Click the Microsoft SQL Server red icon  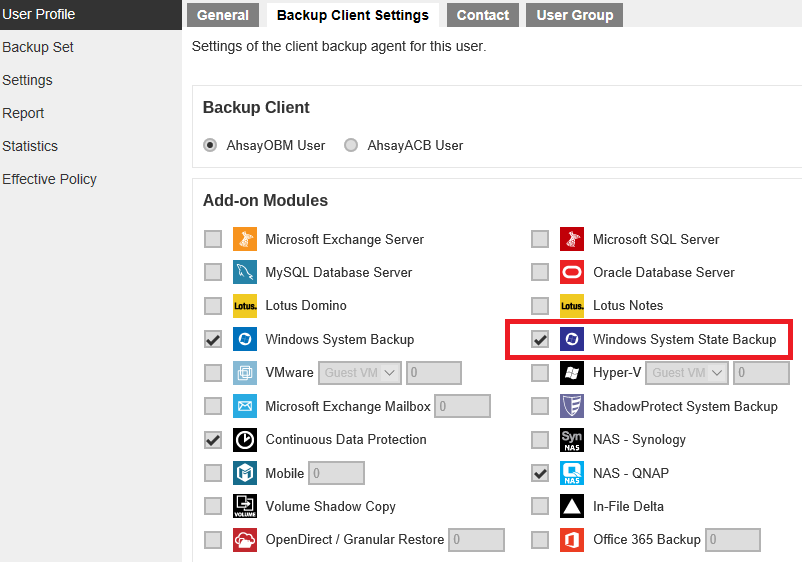point(572,239)
